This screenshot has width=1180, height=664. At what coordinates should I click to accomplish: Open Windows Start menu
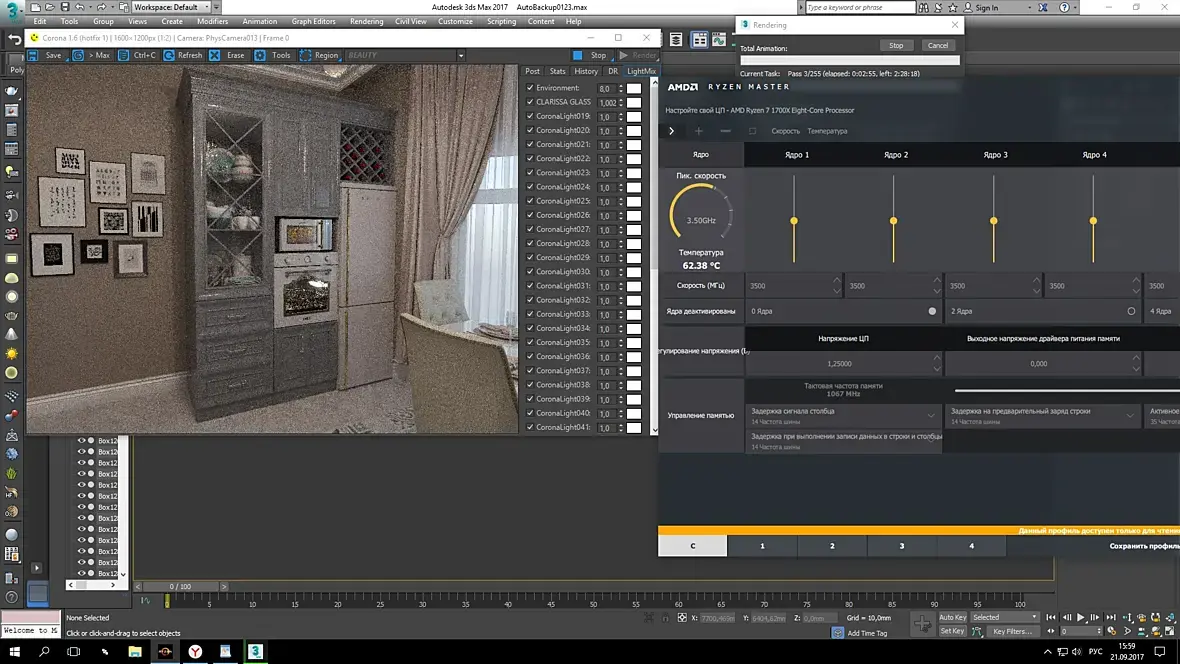click(x=14, y=651)
